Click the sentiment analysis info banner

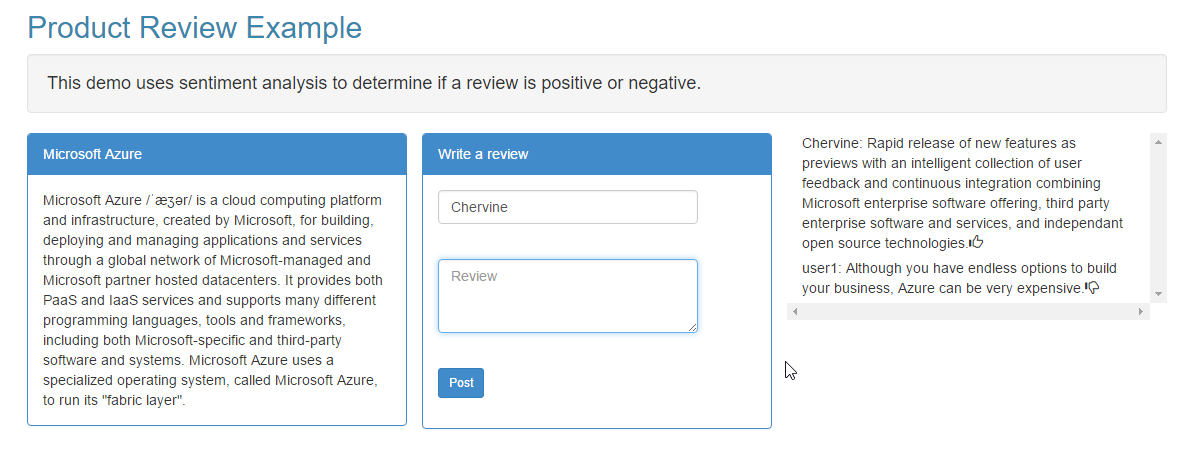[x=597, y=83]
